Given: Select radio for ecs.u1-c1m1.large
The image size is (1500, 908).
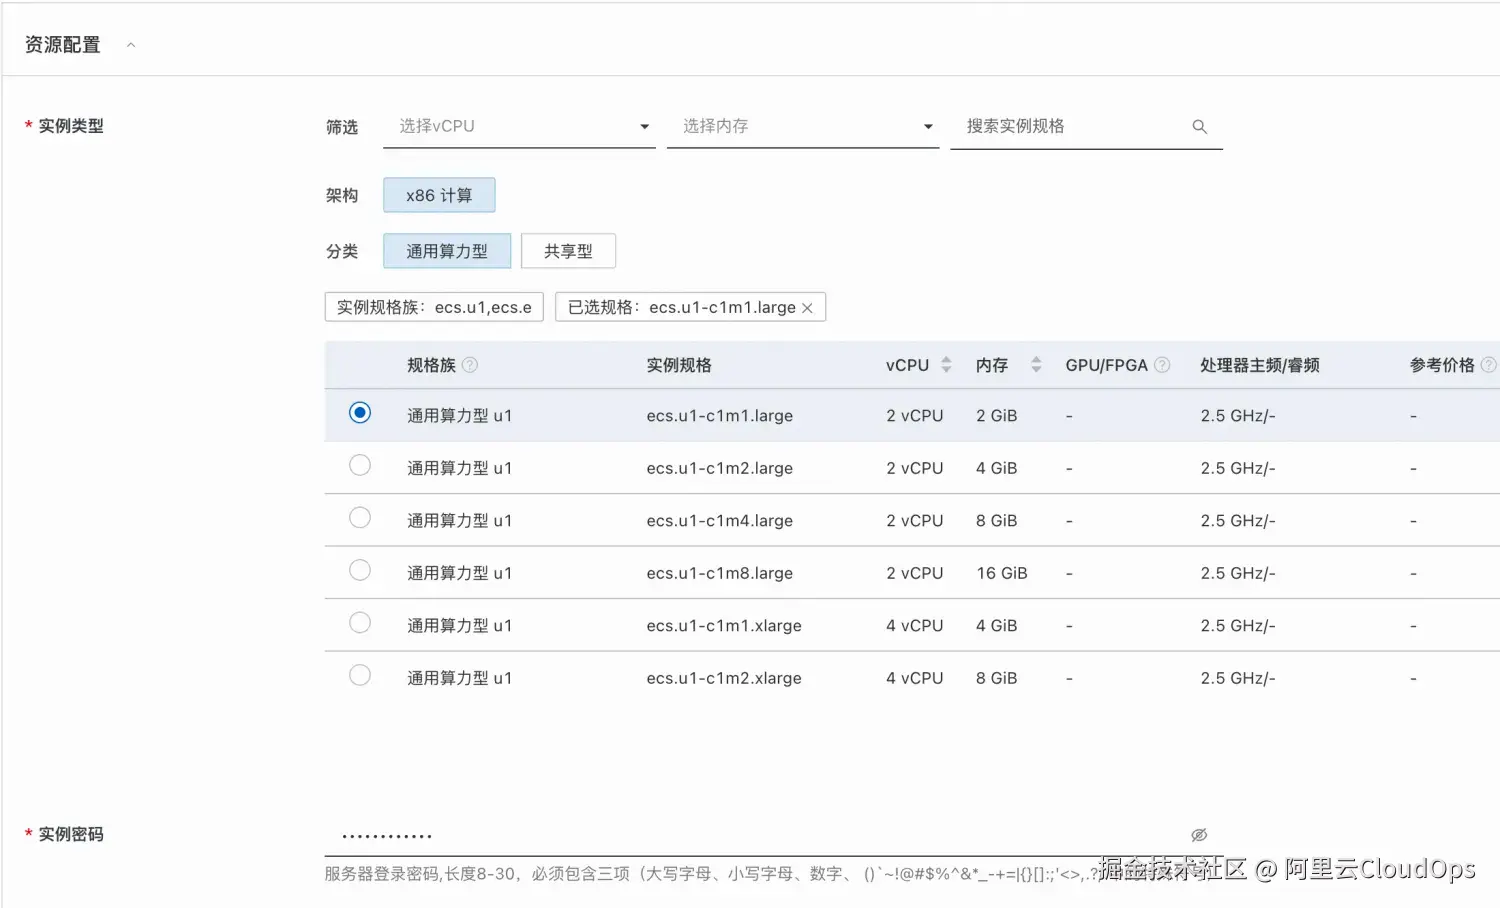Looking at the screenshot, I should (x=360, y=413).
